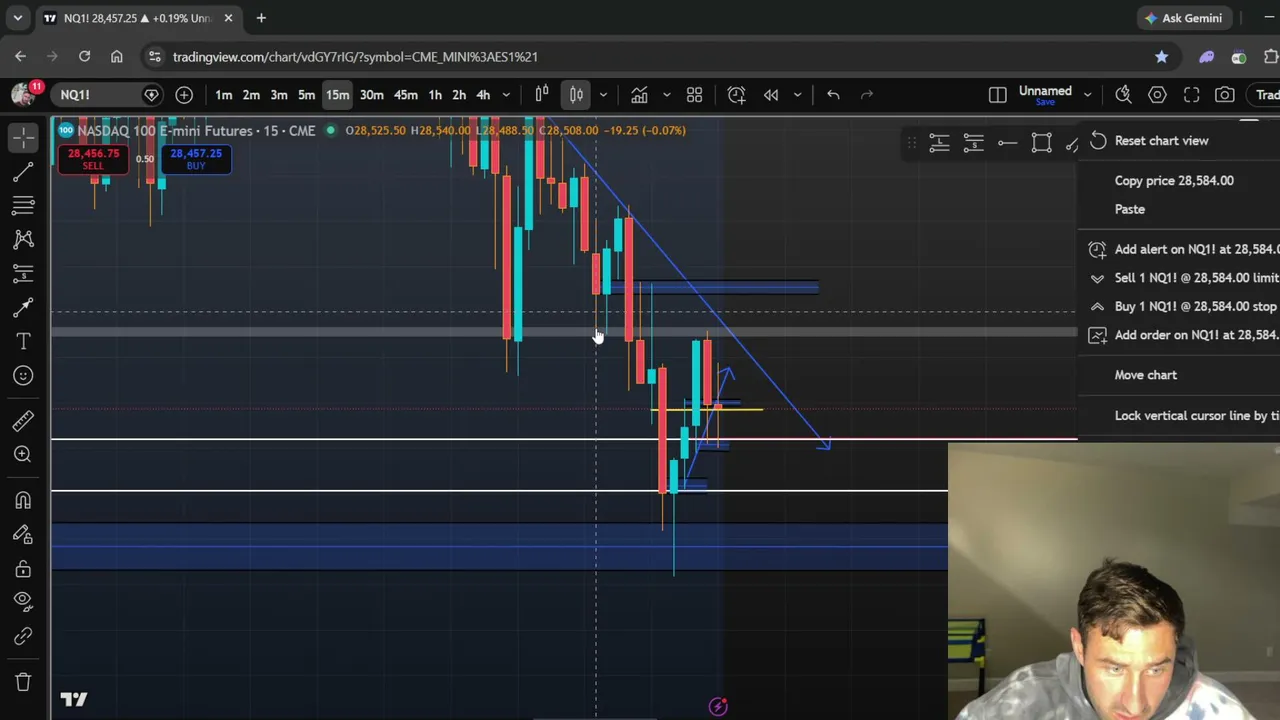Switch to the 2h timeframe
The width and height of the screenshot is (1280, 720).
[x=459, y=95]
